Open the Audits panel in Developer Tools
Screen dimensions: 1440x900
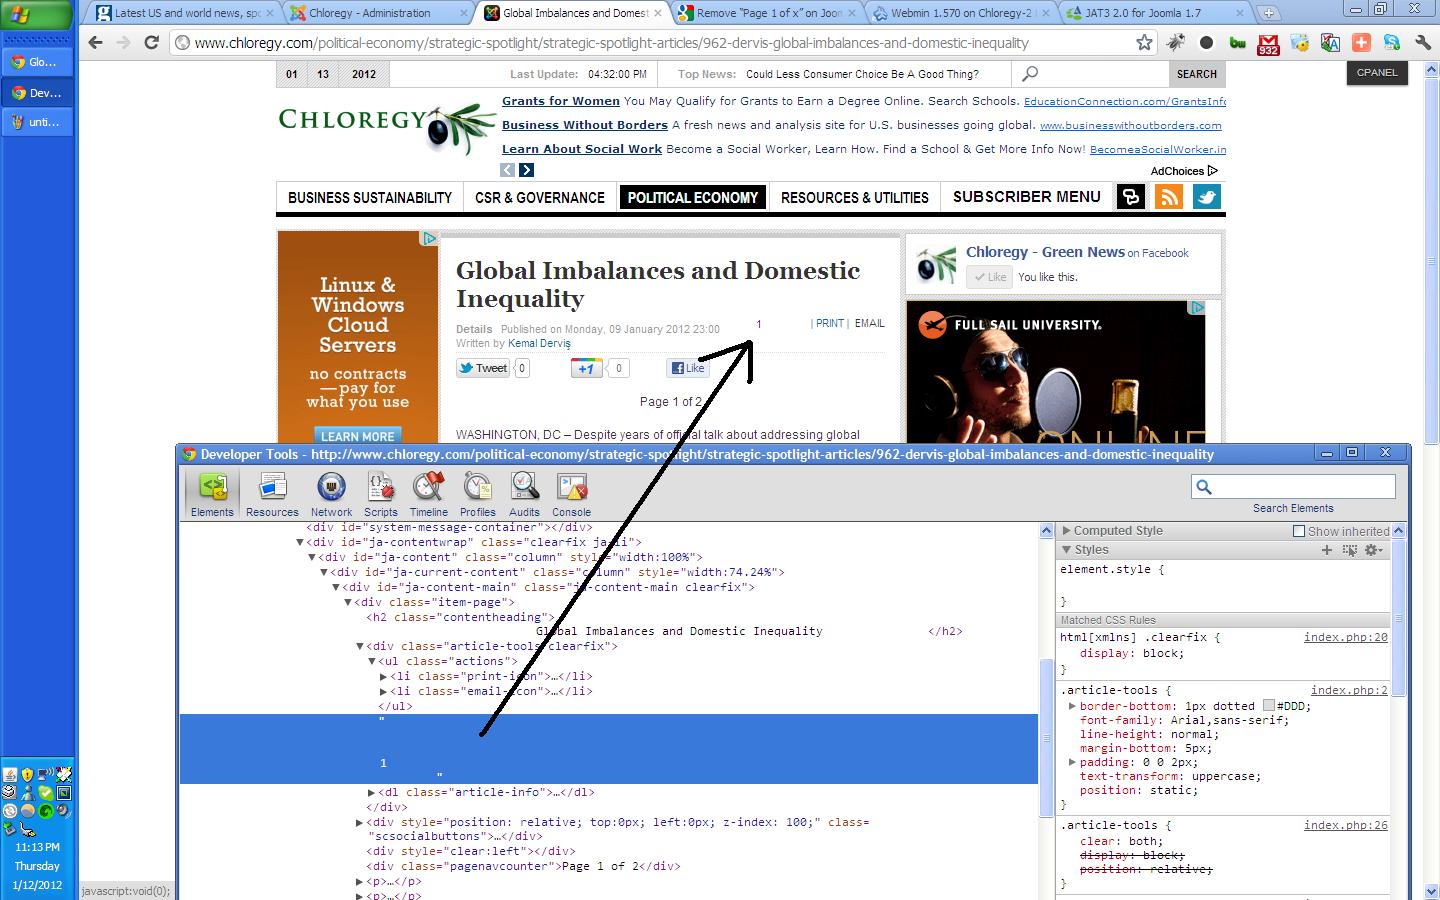point(524,494)
